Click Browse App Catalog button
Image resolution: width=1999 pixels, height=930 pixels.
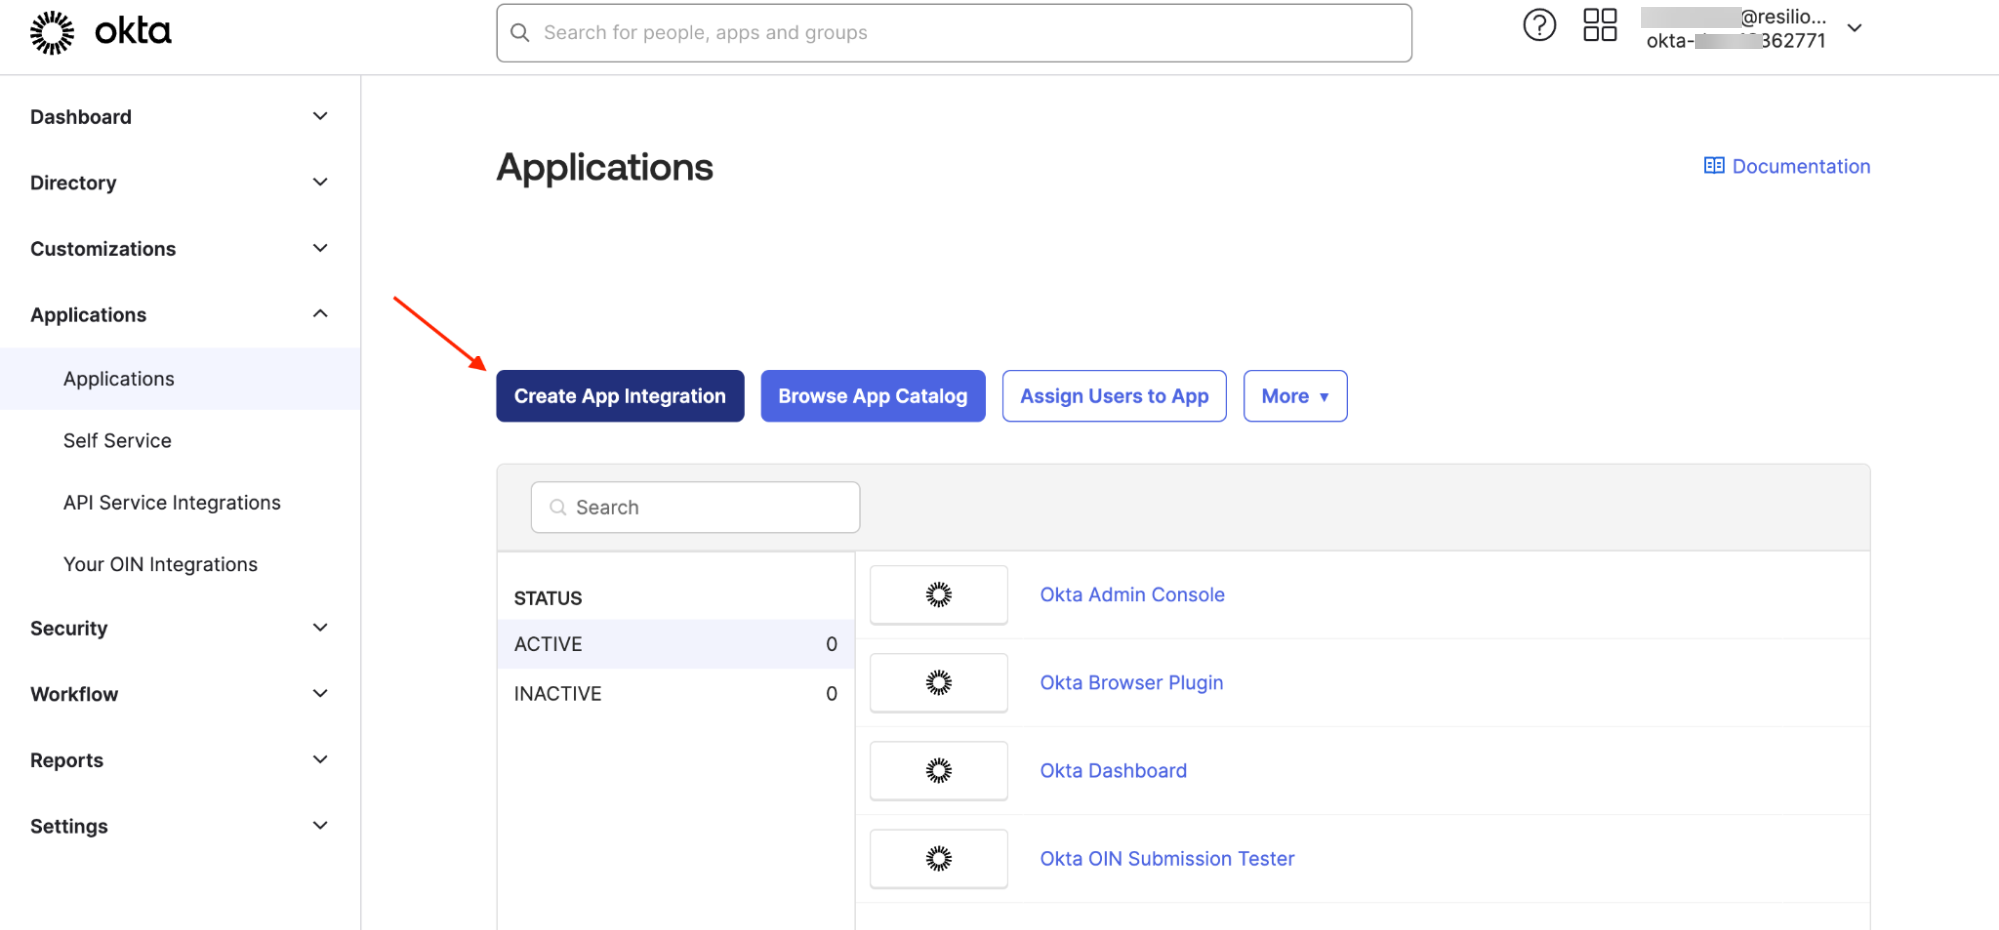872,396
